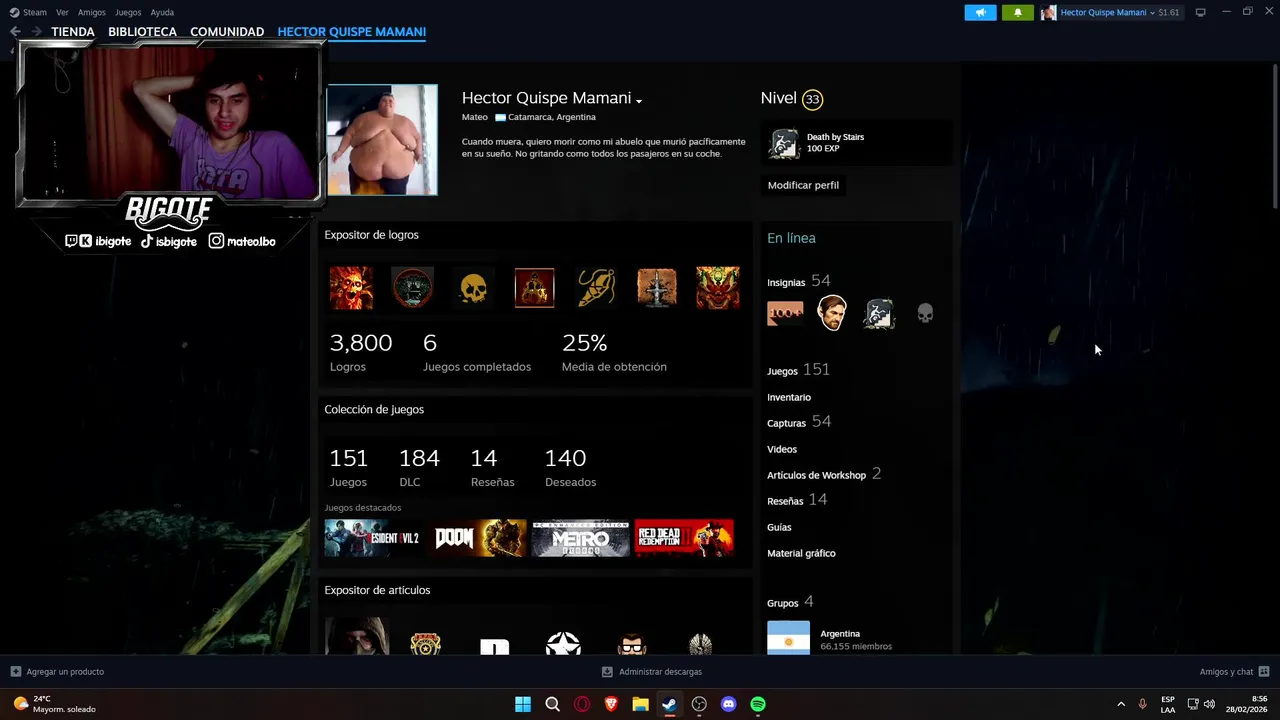Click the profile avatar picture
The width and height of the screenshot is (1280, 720).
pyautogui.click(x=382, y=139)
